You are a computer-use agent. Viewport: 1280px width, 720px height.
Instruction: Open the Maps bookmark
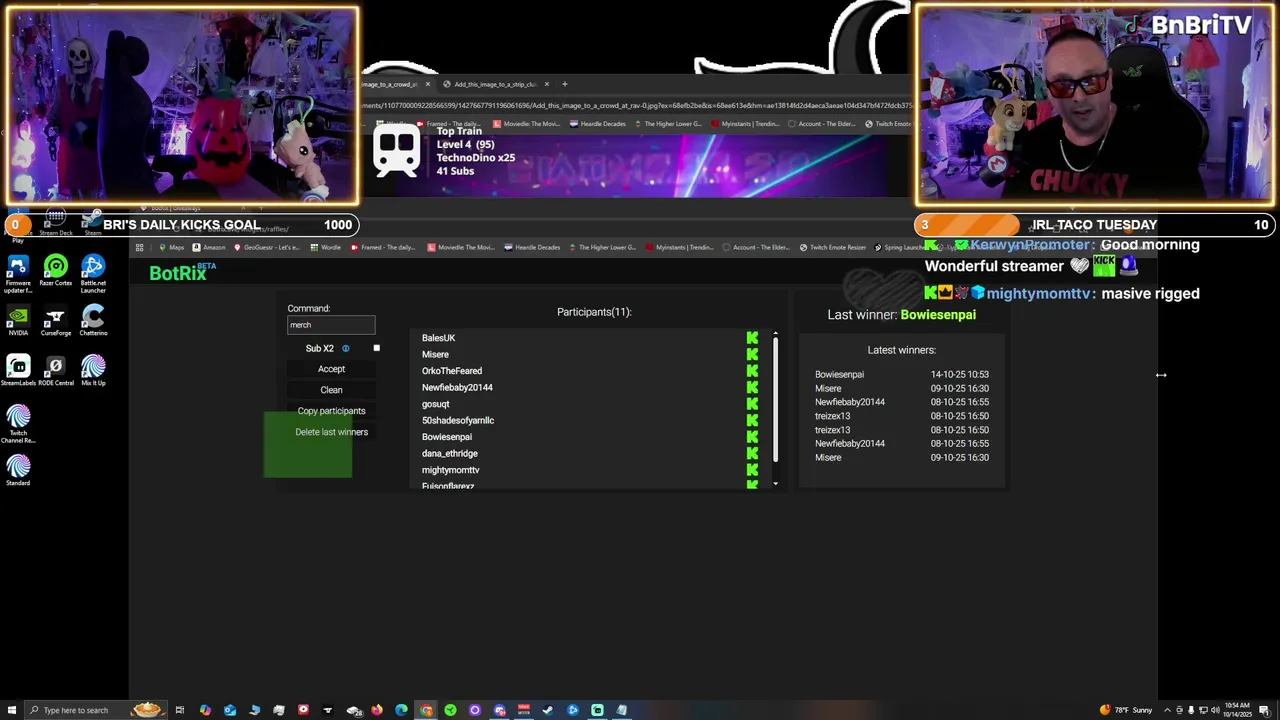(172, 248)
